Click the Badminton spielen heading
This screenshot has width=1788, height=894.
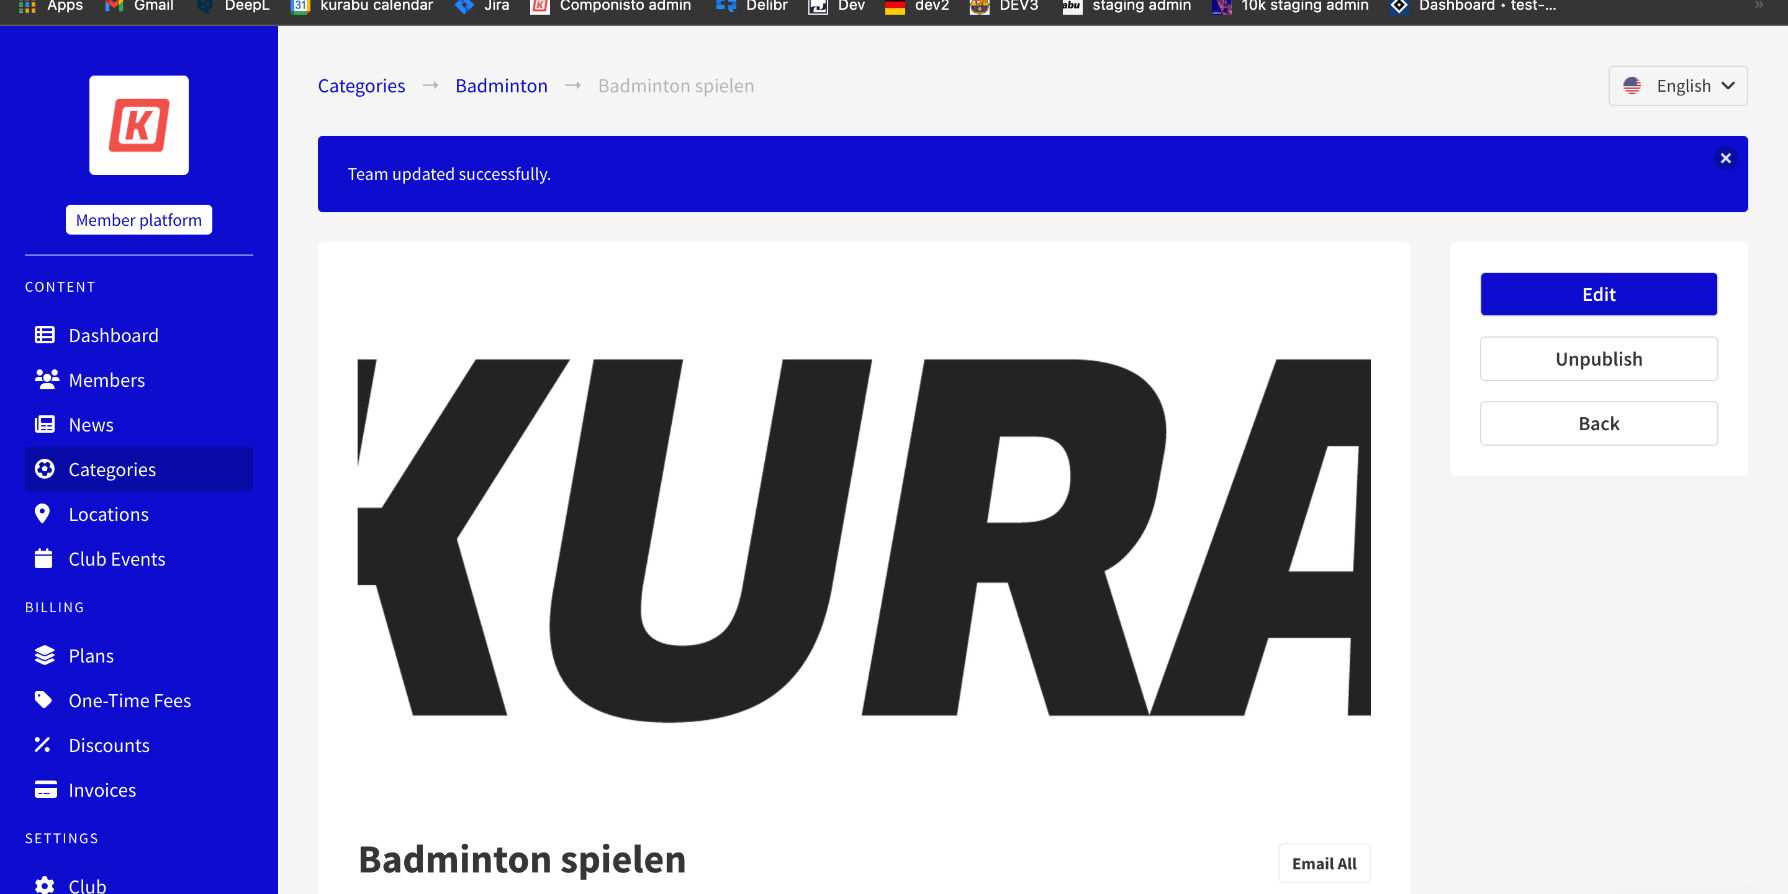pyautogui.click(x=522, y=860)
